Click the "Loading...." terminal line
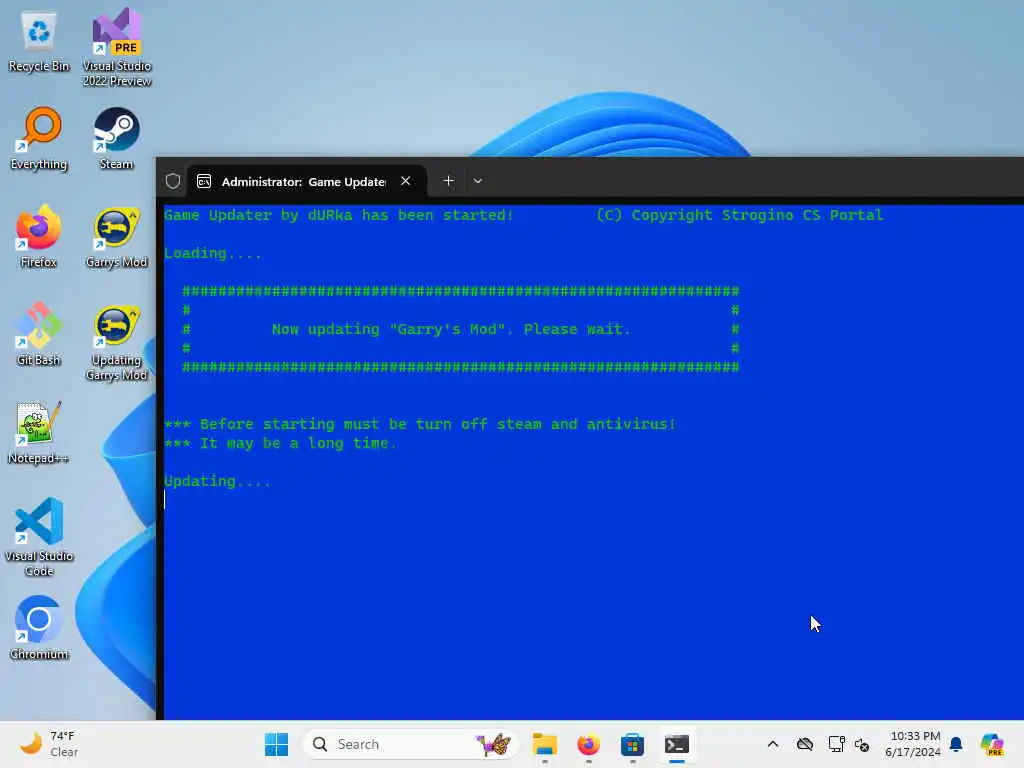The width and height of the screenshot is (1024, 768). pyautogui.click(x=213, y=253)
